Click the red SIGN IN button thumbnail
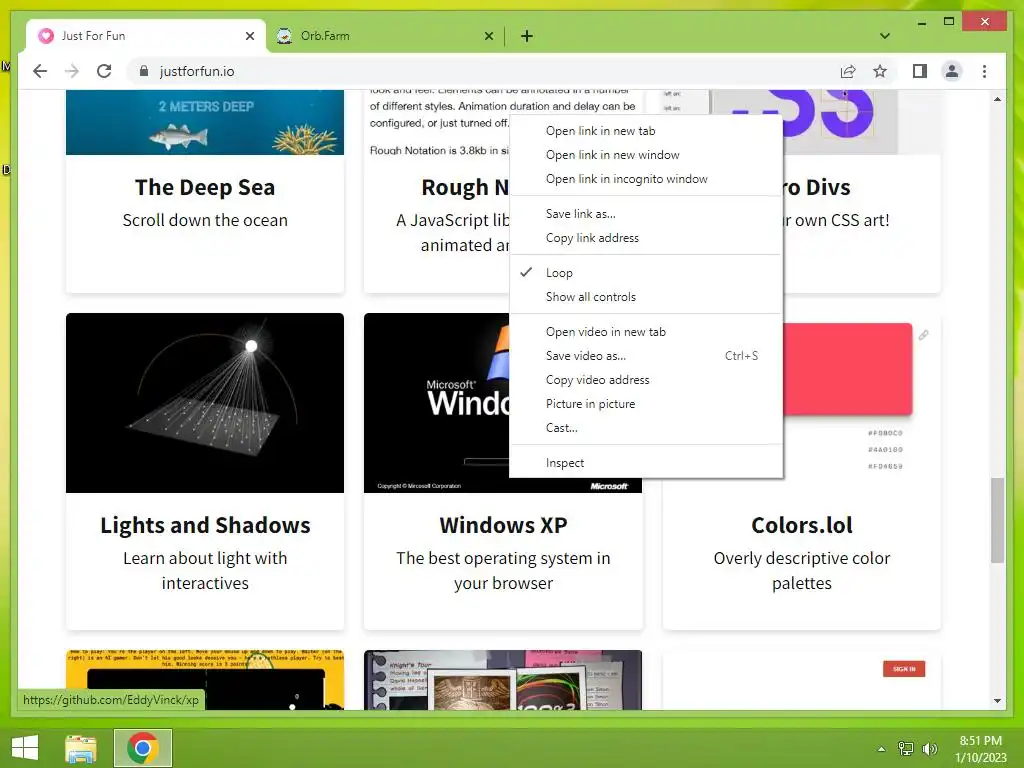 [904, 669]
